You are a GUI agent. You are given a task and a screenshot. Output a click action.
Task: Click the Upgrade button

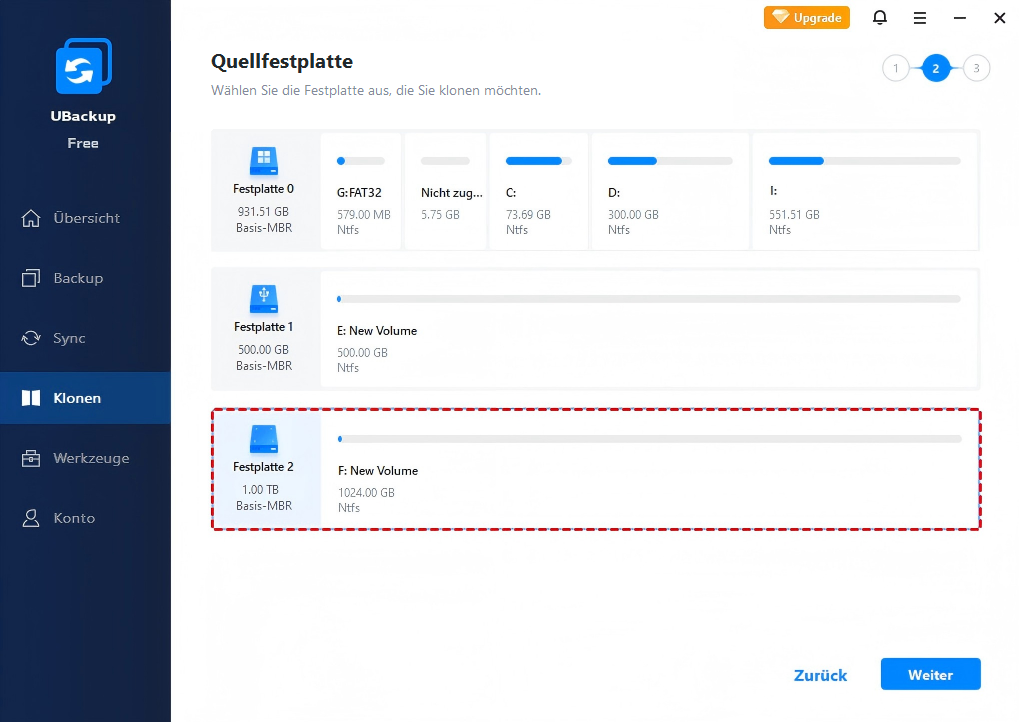tap(807, 18)
